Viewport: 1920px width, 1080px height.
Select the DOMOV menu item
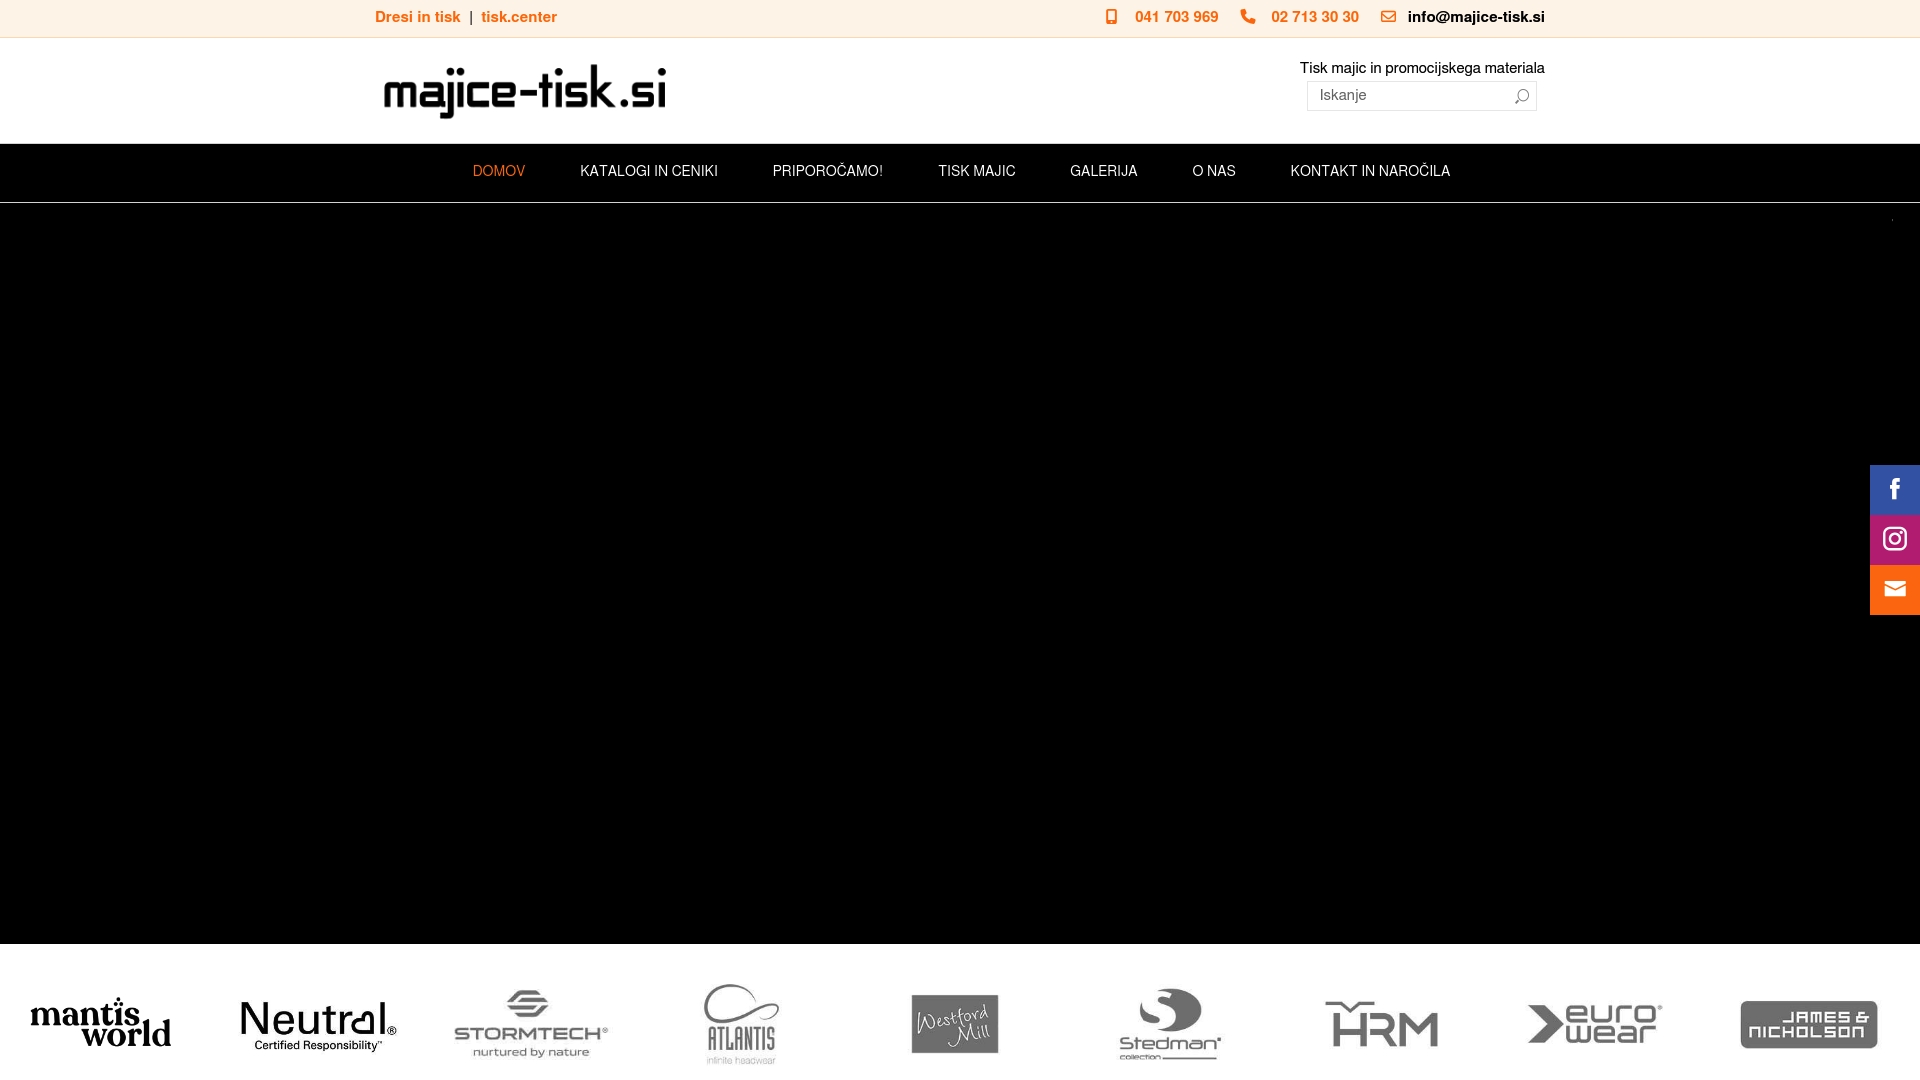(498, 171)
